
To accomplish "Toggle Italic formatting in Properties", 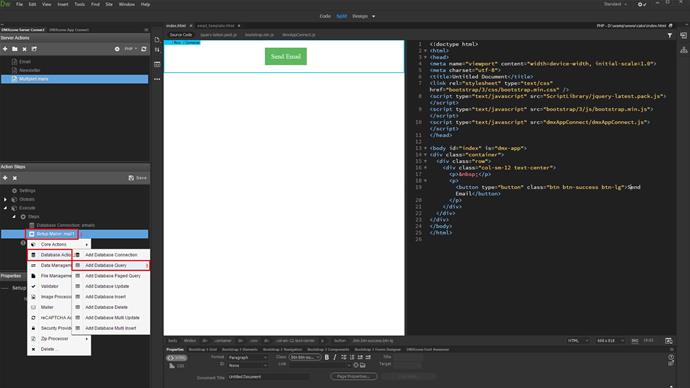I will pyautogui.click(x=335, y=357).
